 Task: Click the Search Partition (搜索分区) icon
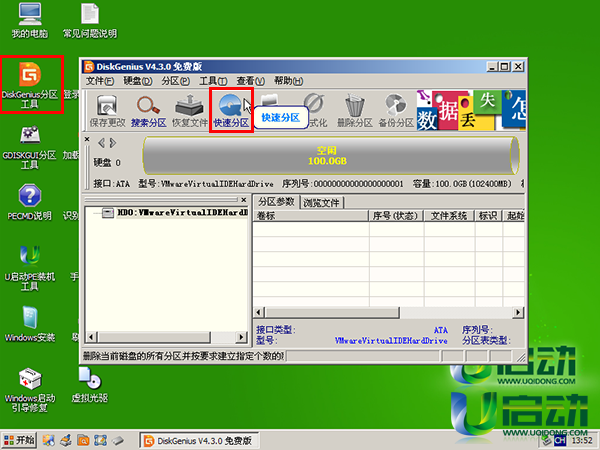148,111
